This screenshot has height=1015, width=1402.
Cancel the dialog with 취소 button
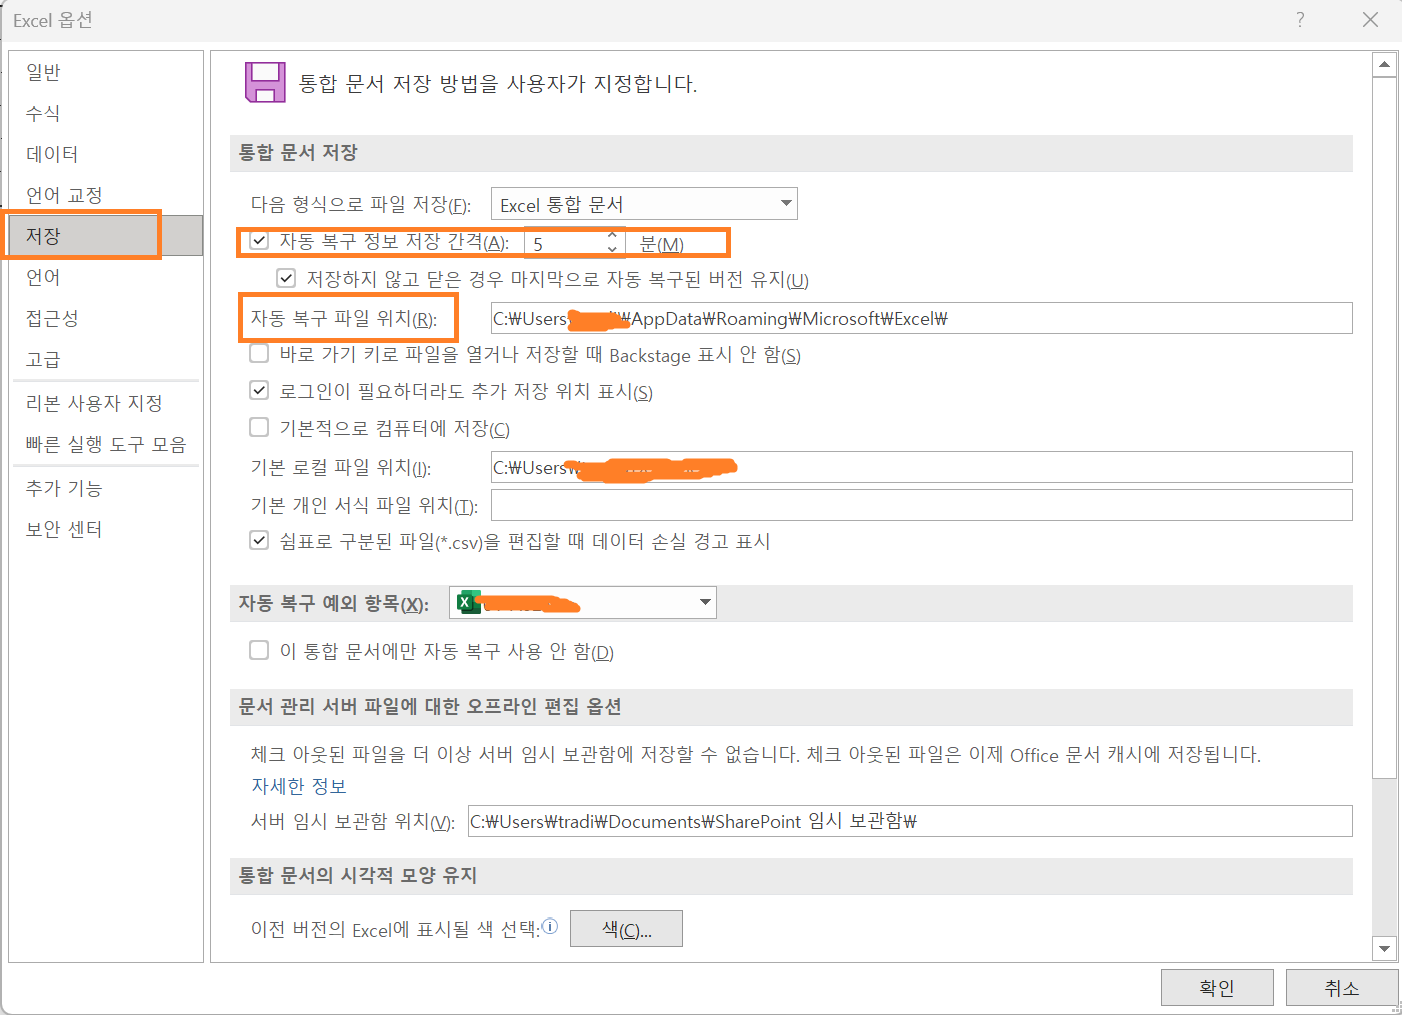tap(1341, 987)
